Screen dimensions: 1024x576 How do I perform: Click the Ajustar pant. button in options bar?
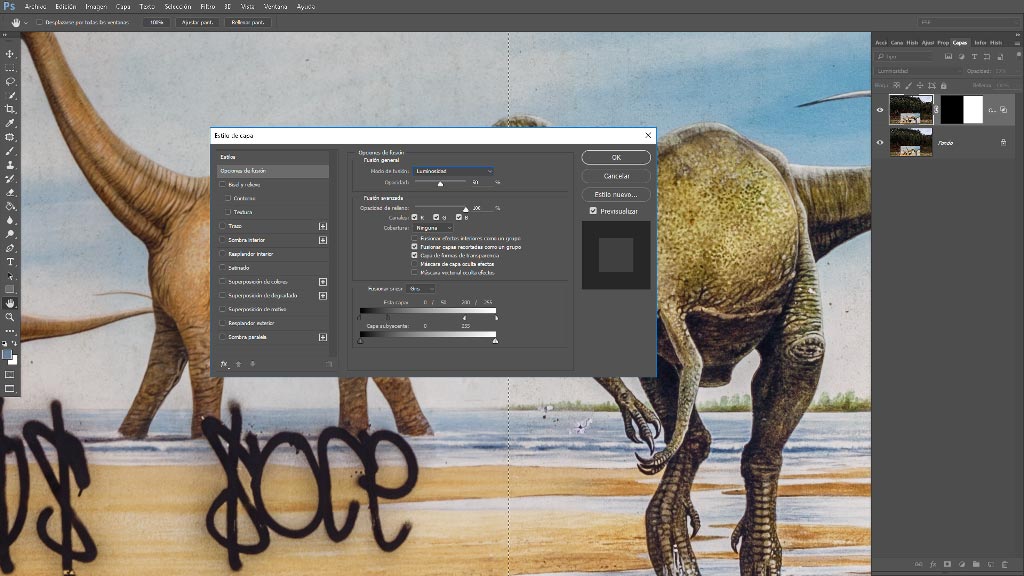(197, 22)
